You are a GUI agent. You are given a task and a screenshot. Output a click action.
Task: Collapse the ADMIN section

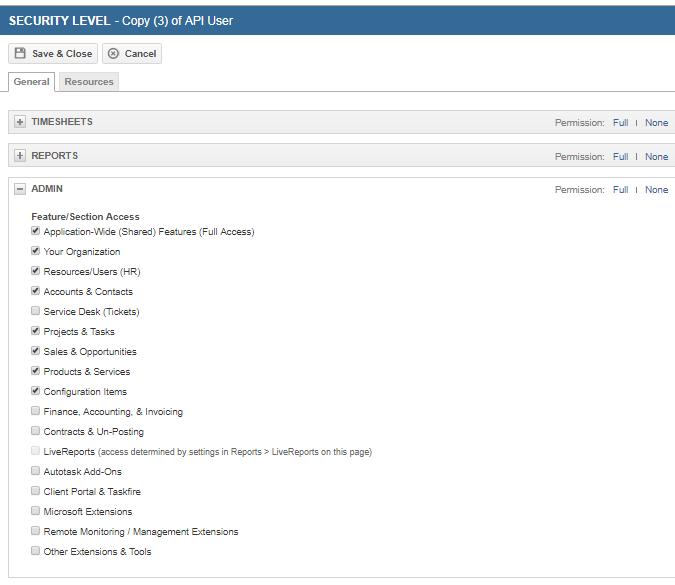point(20,189)
